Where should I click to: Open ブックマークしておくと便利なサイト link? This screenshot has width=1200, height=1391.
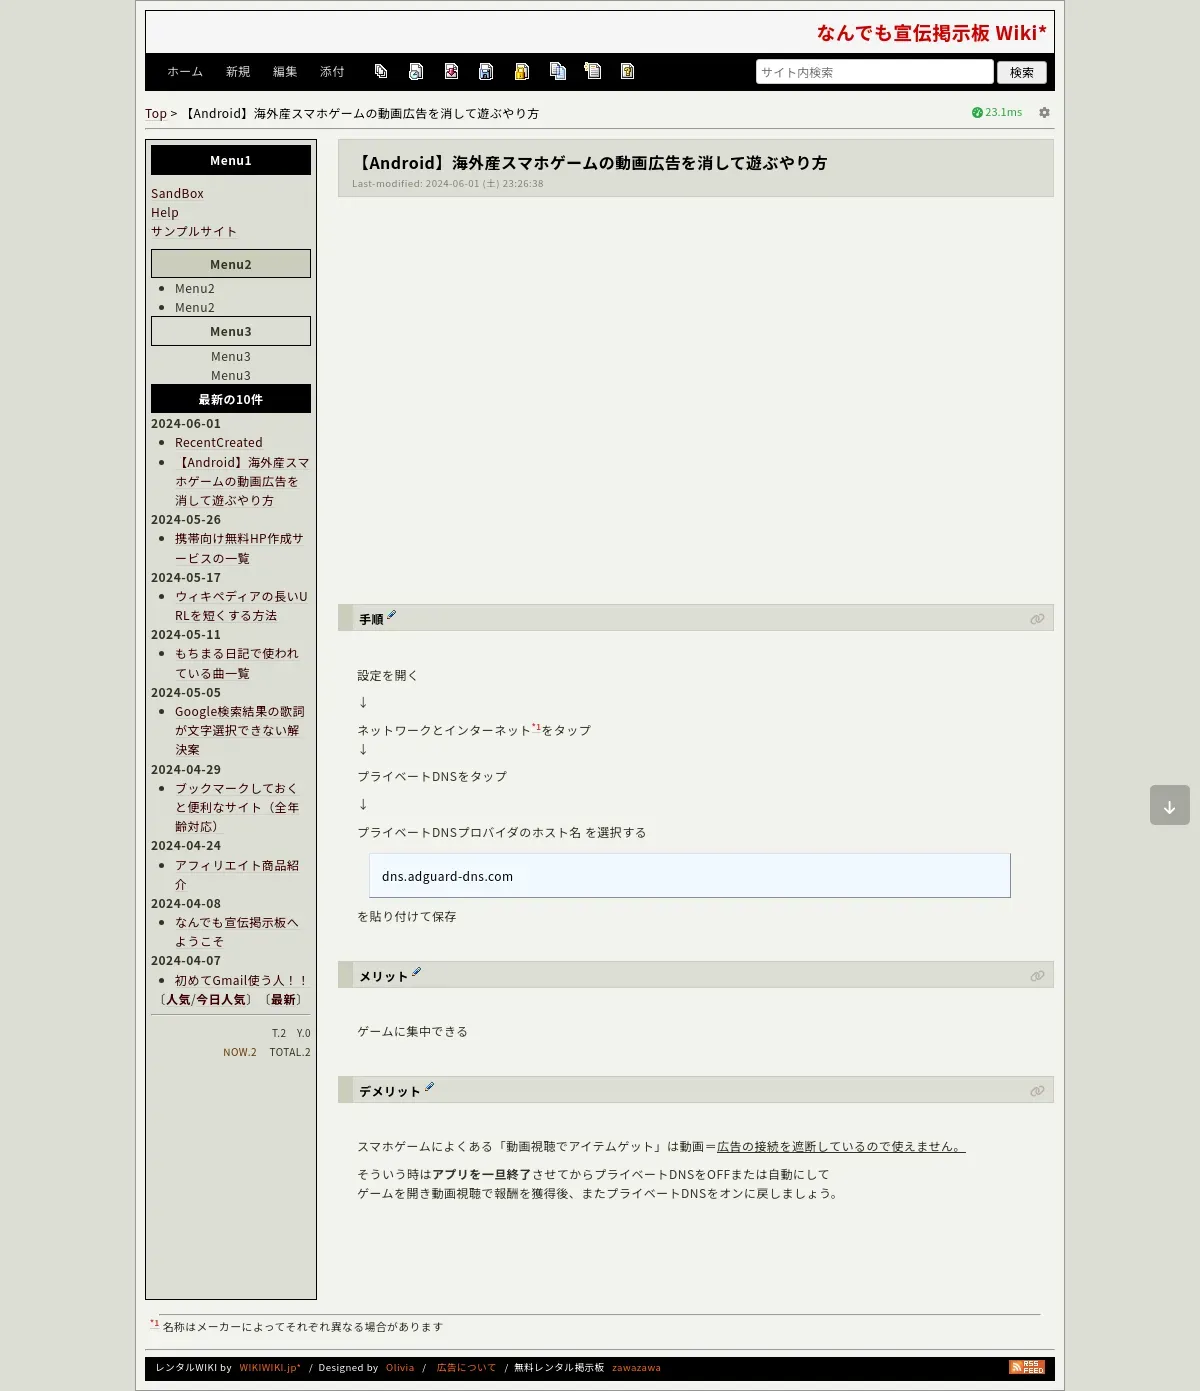[x=237, y=808]
